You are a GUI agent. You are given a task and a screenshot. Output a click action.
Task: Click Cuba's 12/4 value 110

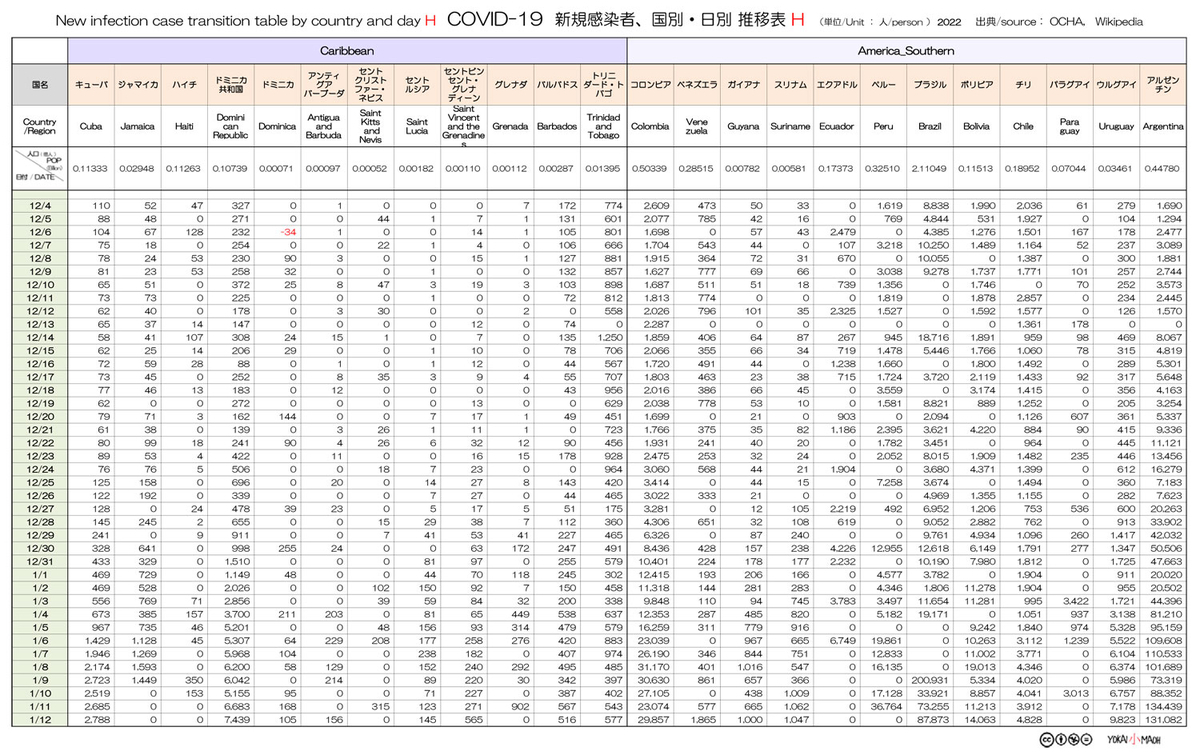[101, 206]
